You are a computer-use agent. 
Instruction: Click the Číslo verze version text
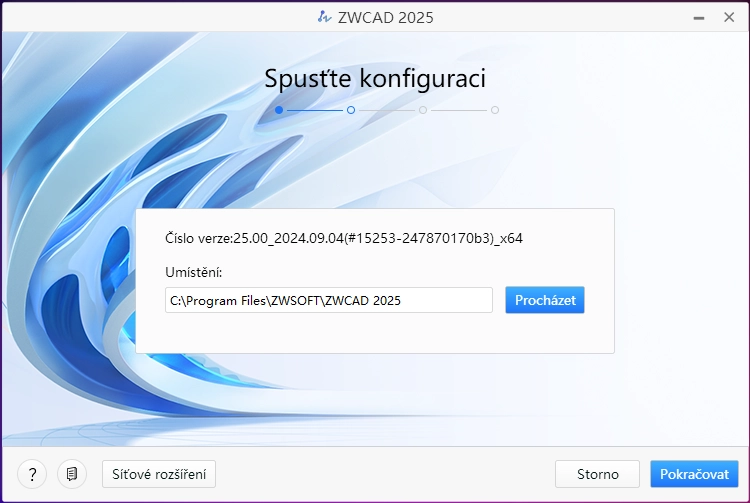(x=344, y=239)
